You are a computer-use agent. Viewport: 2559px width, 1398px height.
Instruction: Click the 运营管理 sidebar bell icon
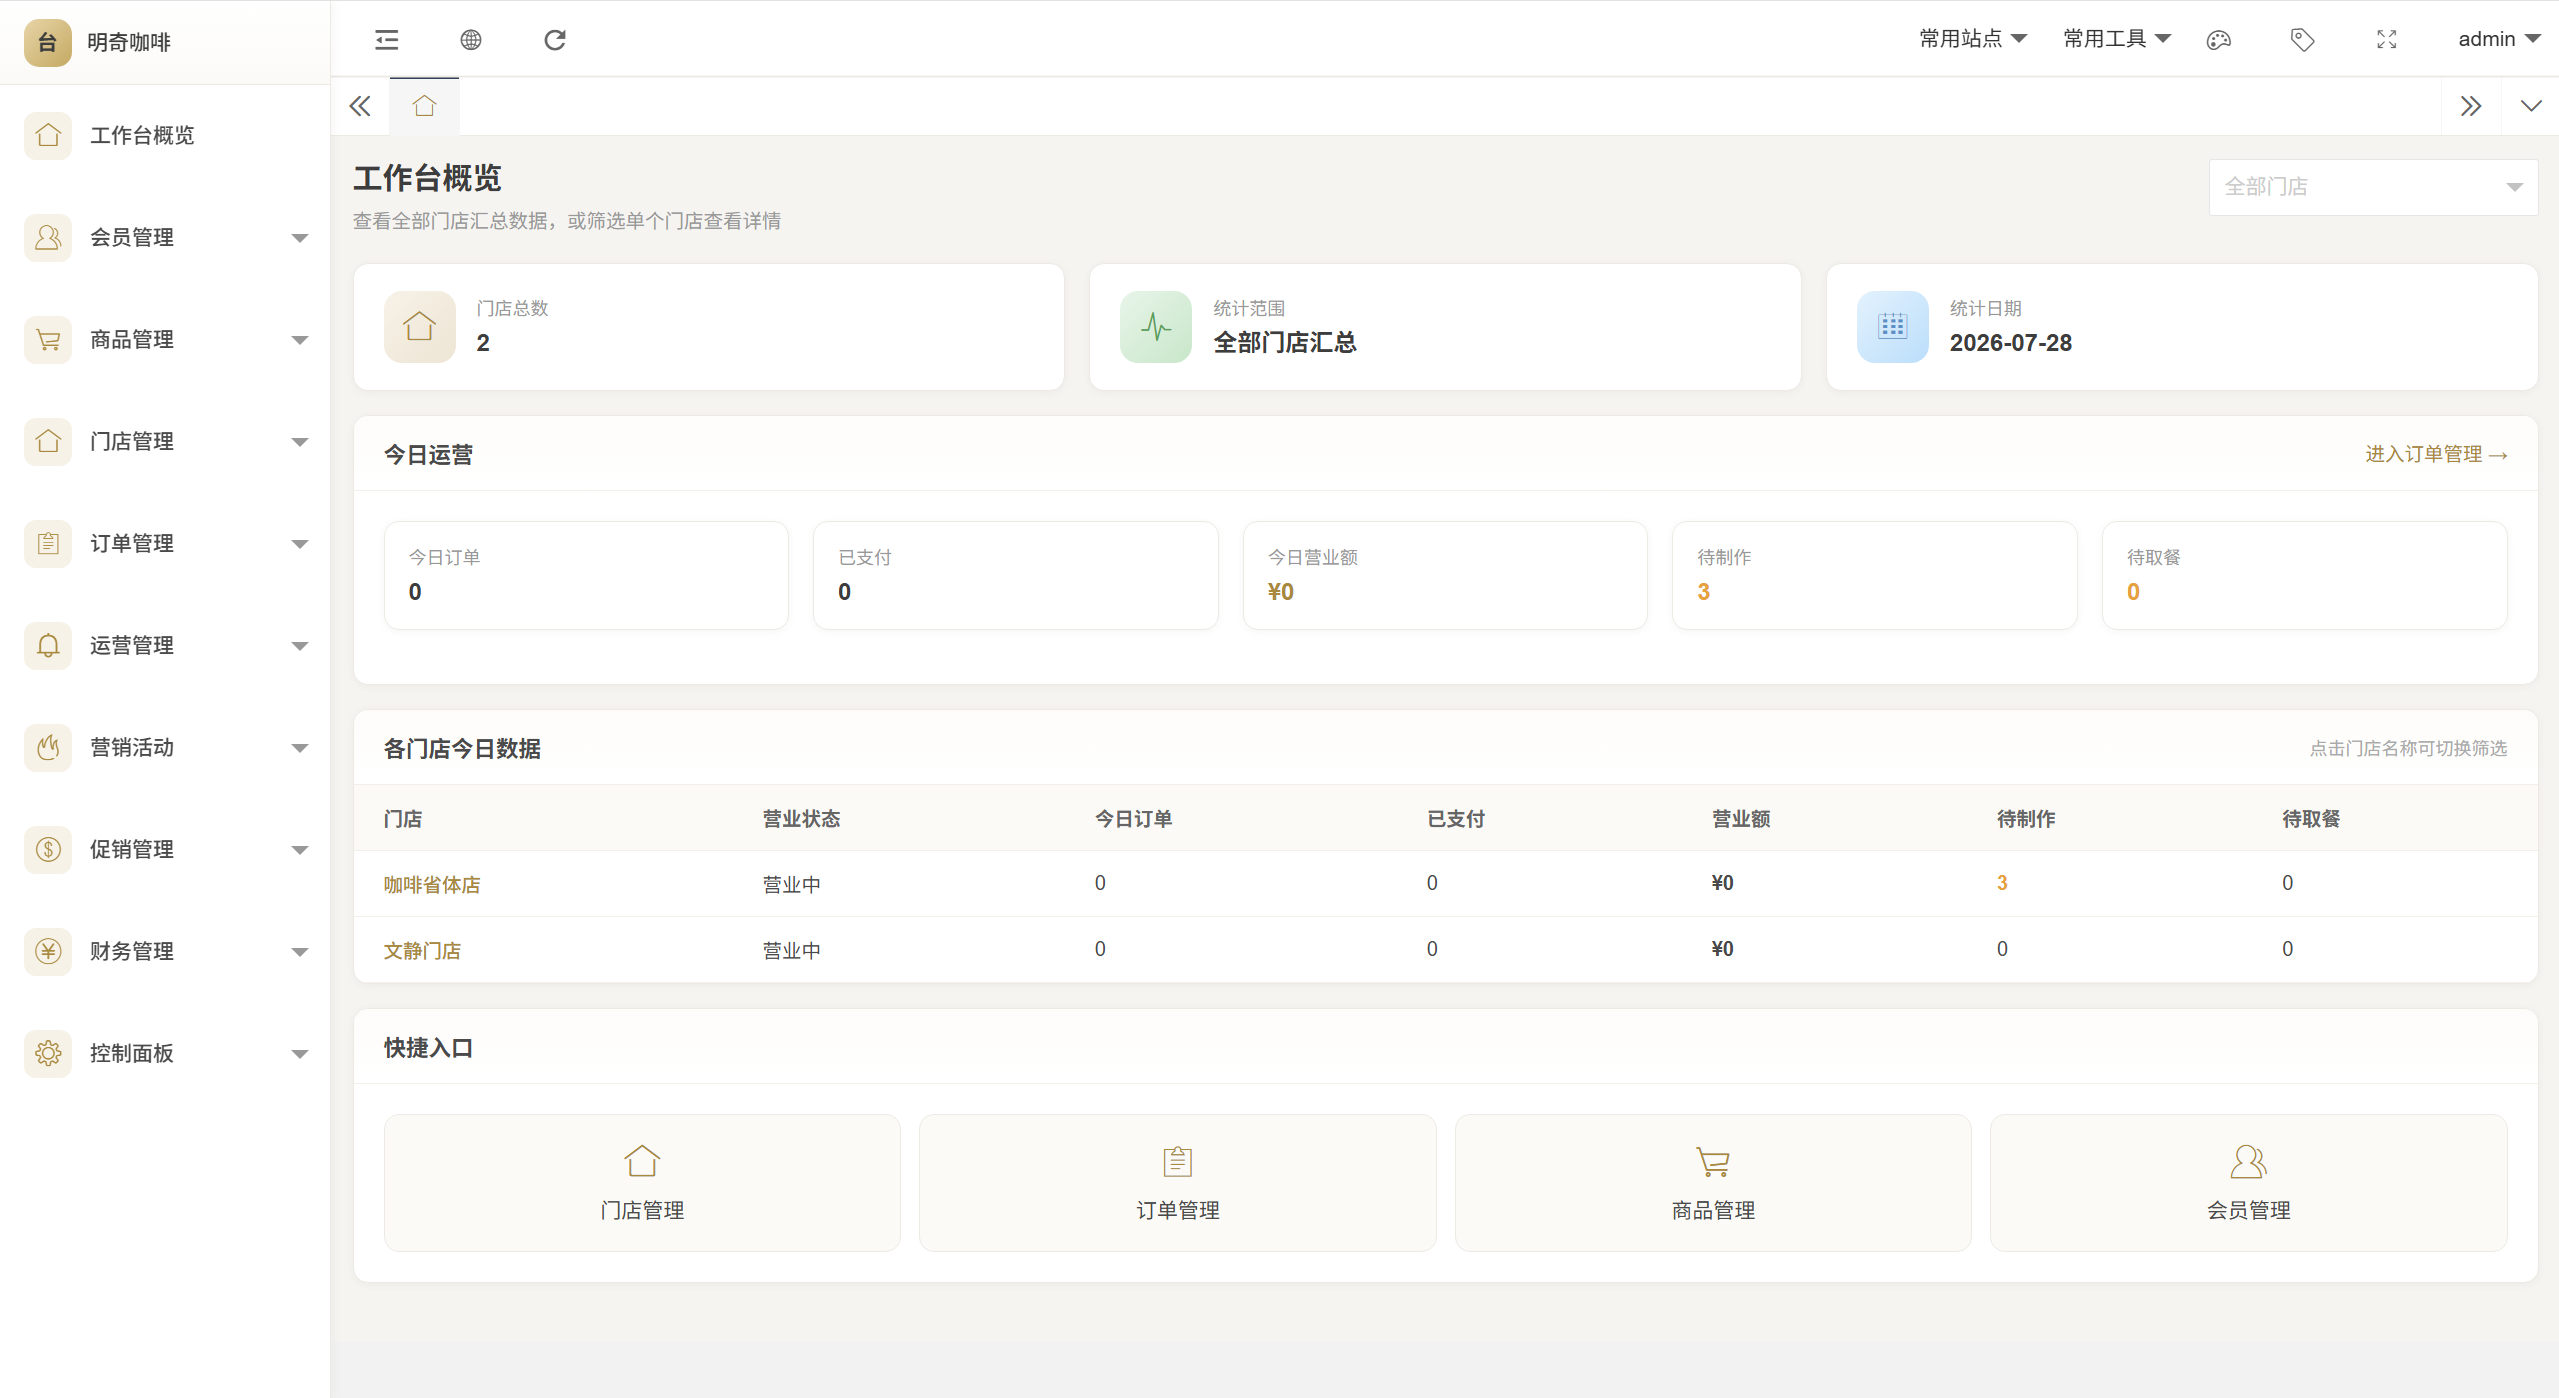48,645
